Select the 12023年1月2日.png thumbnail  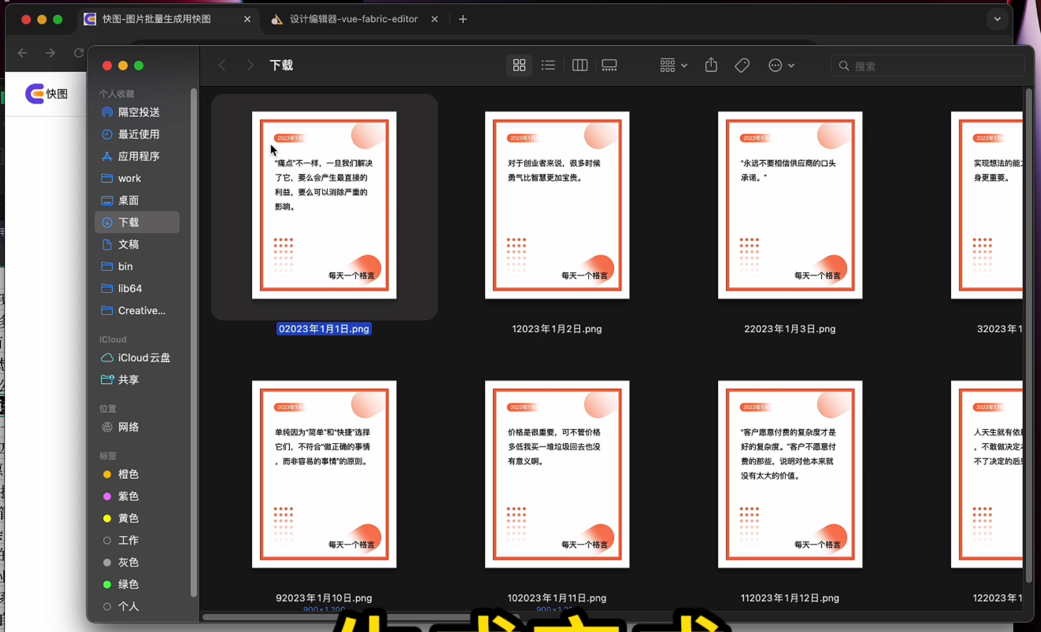pyautogui.click(x=557, y=205)
